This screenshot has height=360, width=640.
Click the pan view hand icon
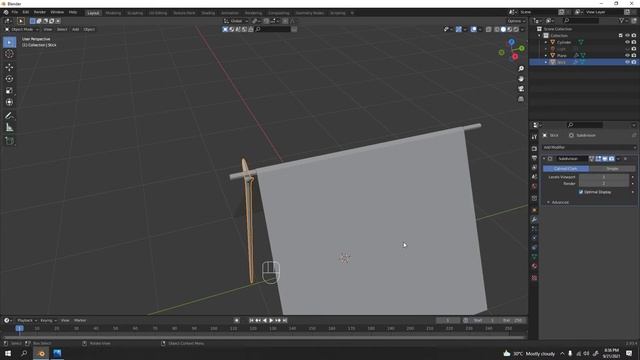521,79
